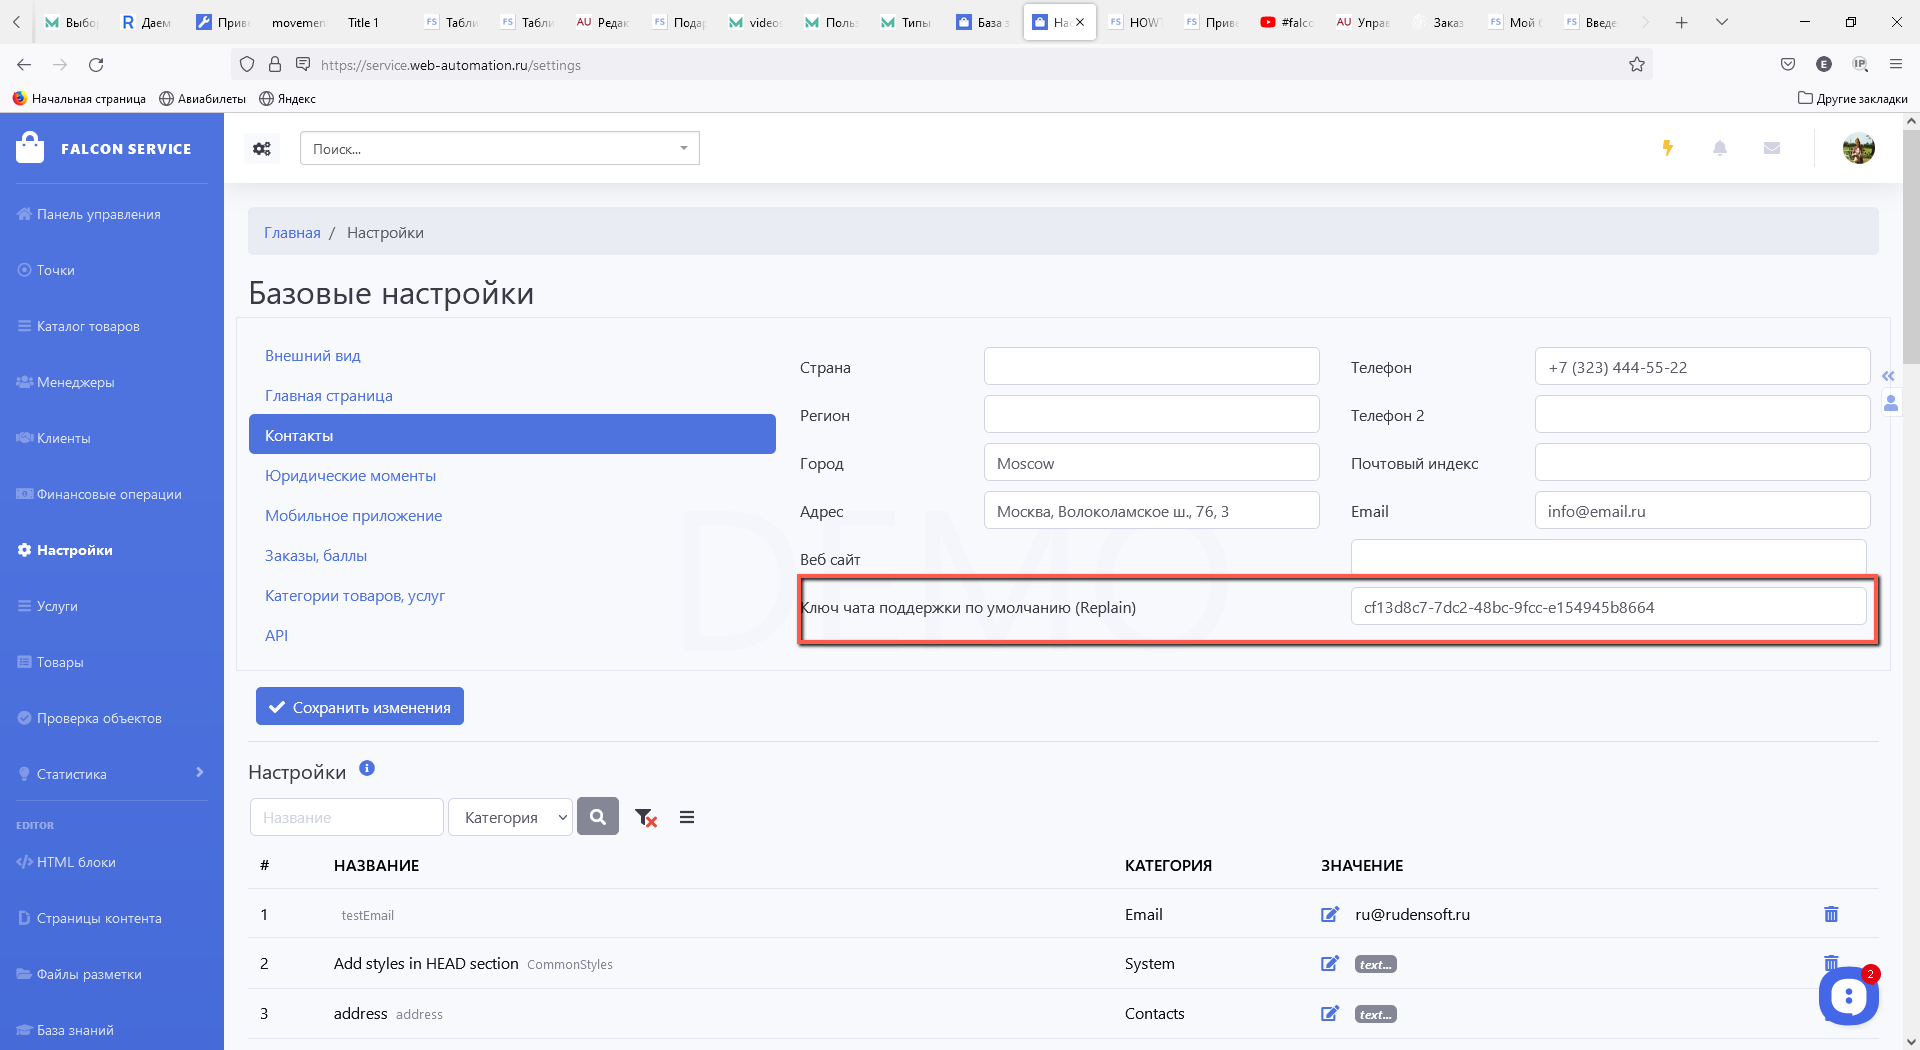Go to the Главная breadcrumb link
The width and height of the screenshot is (1920, 1050).
[x=292, y=233]
